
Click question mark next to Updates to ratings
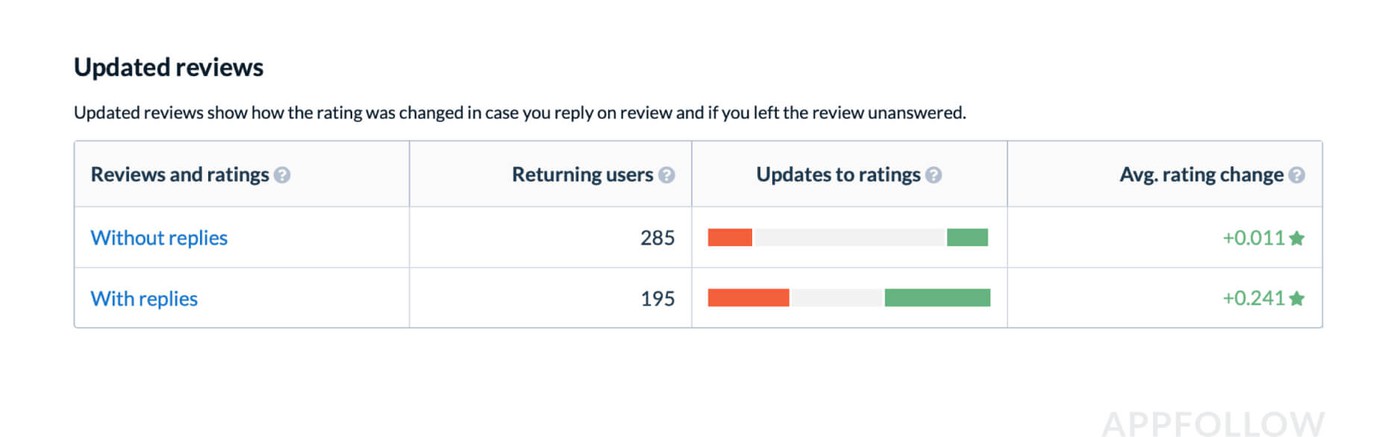pos(933,175)
